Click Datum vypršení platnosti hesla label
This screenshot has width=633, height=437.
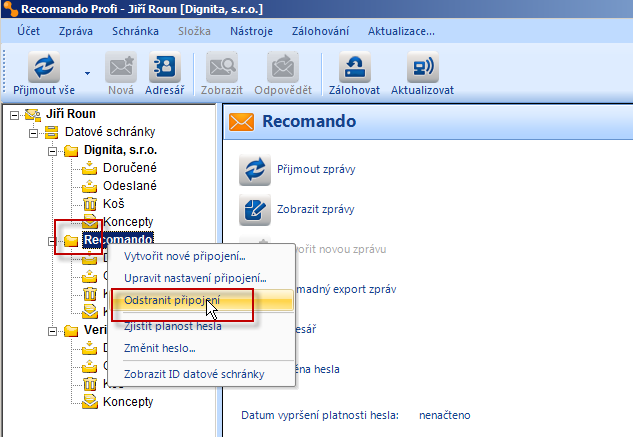320,415
